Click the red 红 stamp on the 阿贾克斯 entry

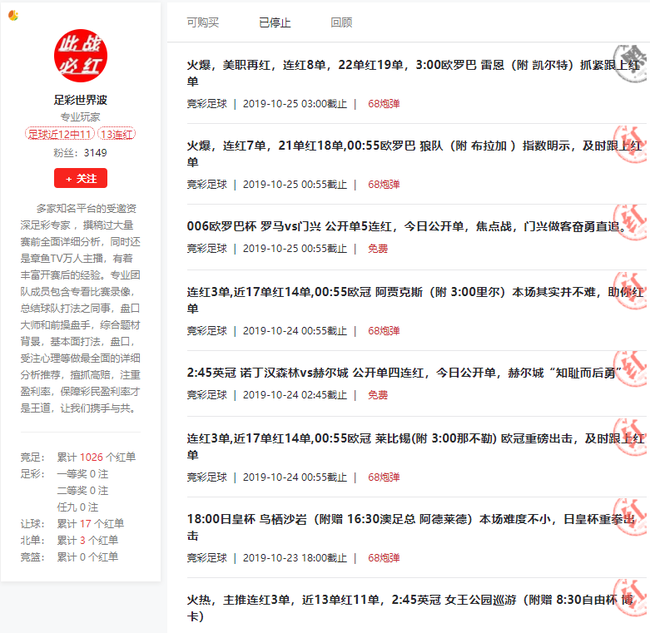[631, 290]
